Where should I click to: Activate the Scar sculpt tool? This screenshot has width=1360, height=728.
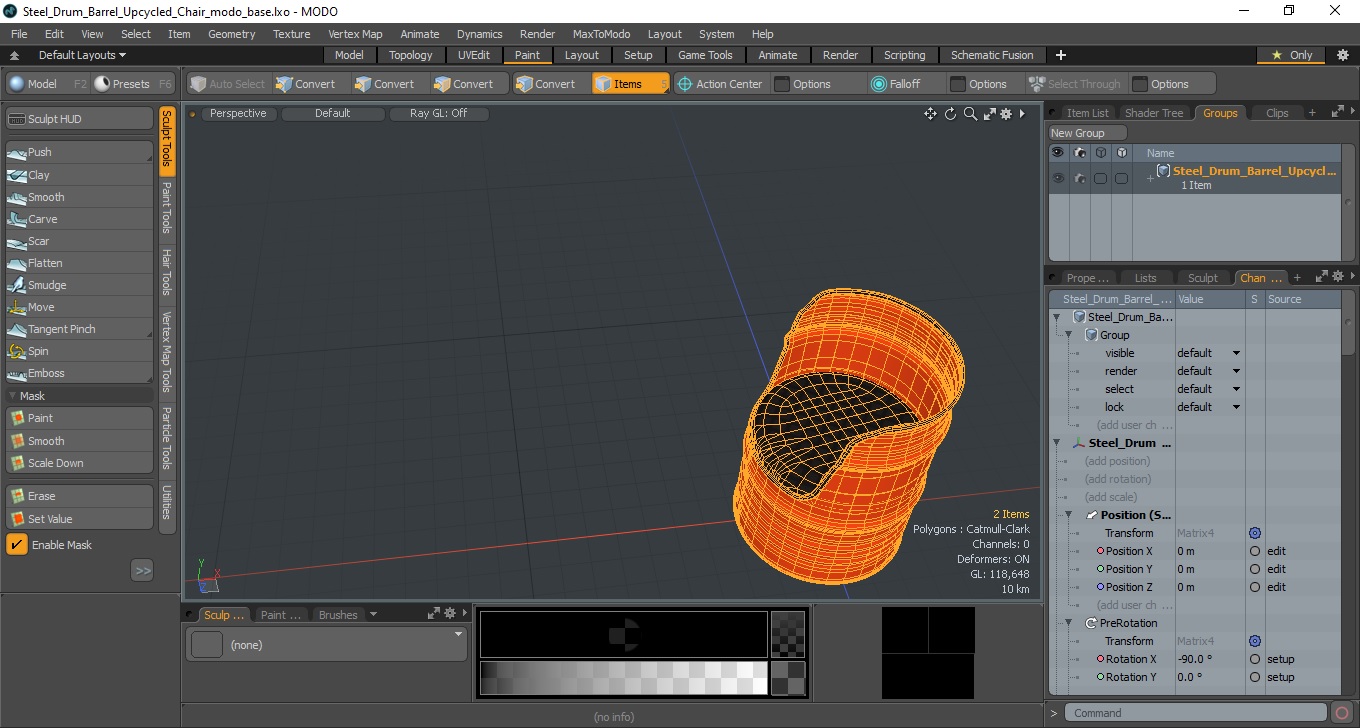[x=80, y=241]
